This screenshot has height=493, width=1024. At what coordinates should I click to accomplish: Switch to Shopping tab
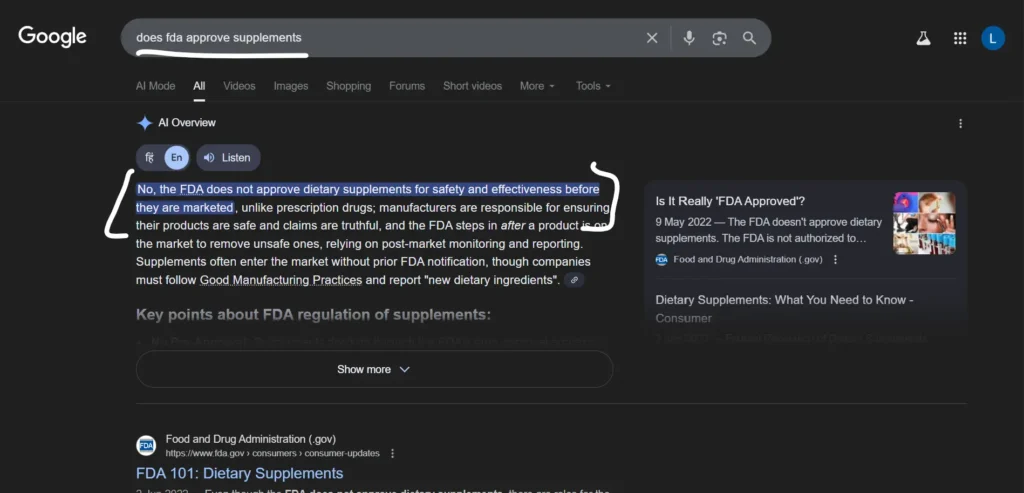pos(349,86)
